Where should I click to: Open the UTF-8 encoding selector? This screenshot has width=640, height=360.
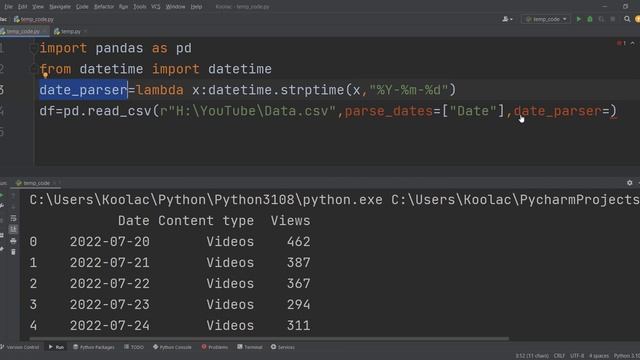coord(577,356)
